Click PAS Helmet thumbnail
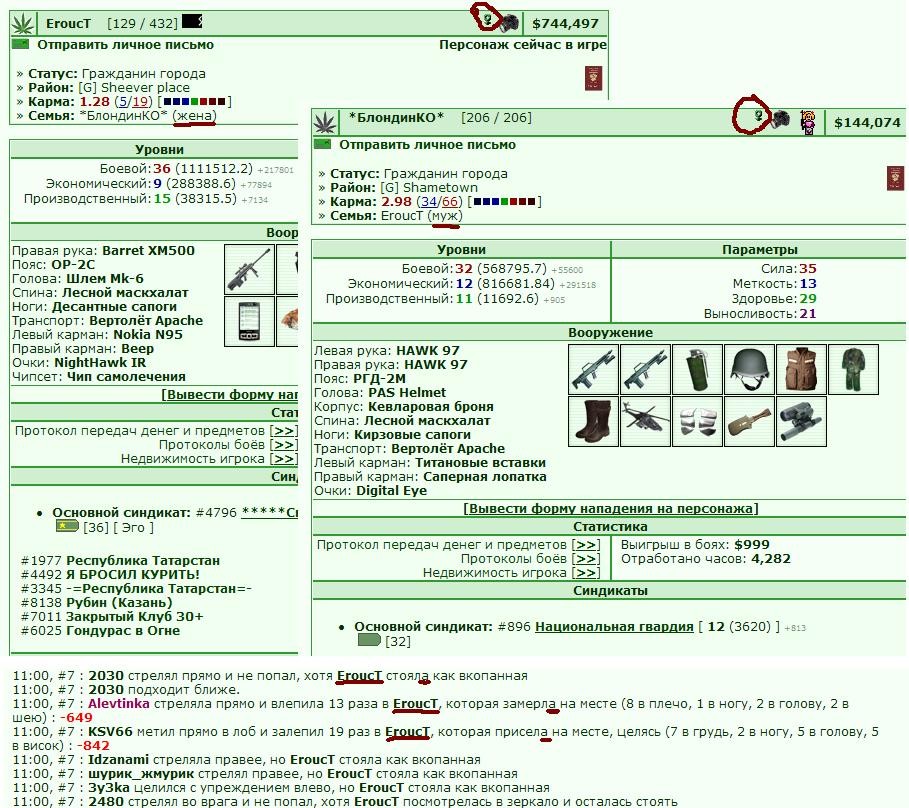This screenshot has width=909, height=808. point(749,369)
